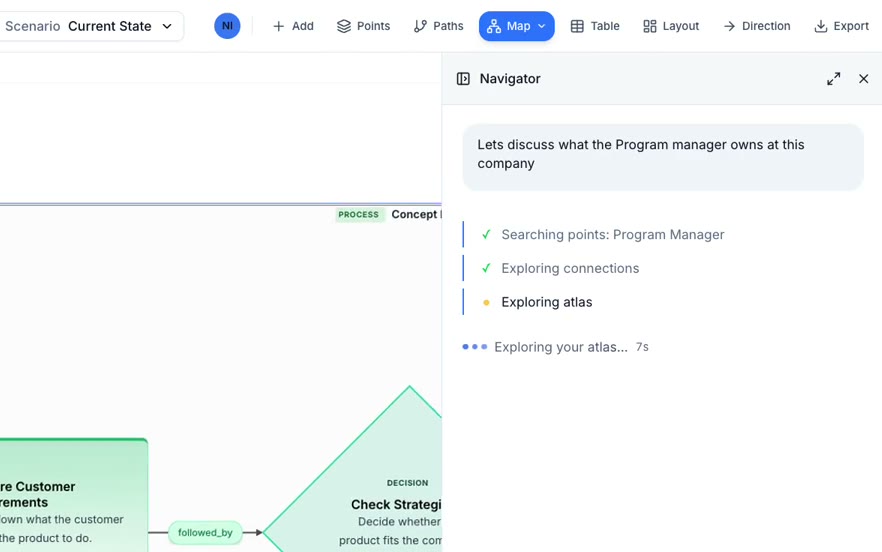
Task: Change the flow Direction
Action: click(x=757, y=26)
